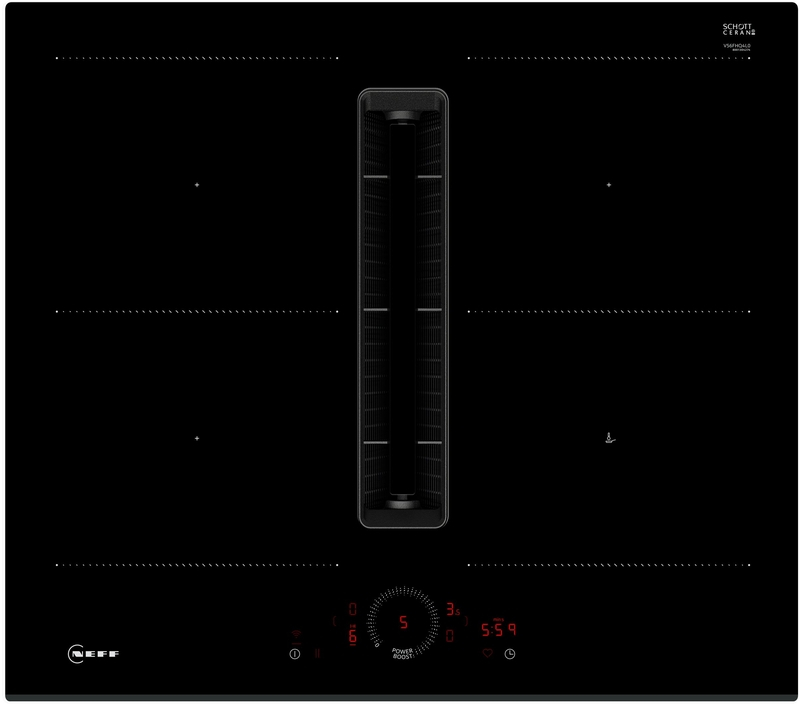Select the rear-right zone showing 3s

[452, 607]
